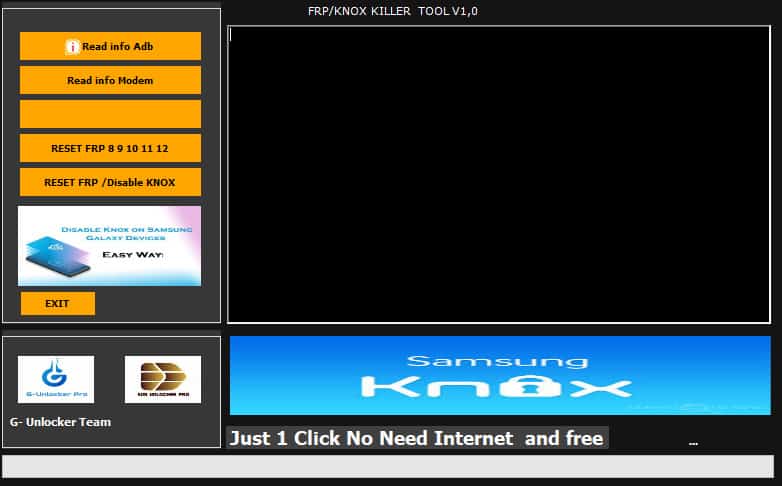Click the SIM Unlocker Pro logo
The height and width of the screenshot is (486, 782).
point(163,379)
